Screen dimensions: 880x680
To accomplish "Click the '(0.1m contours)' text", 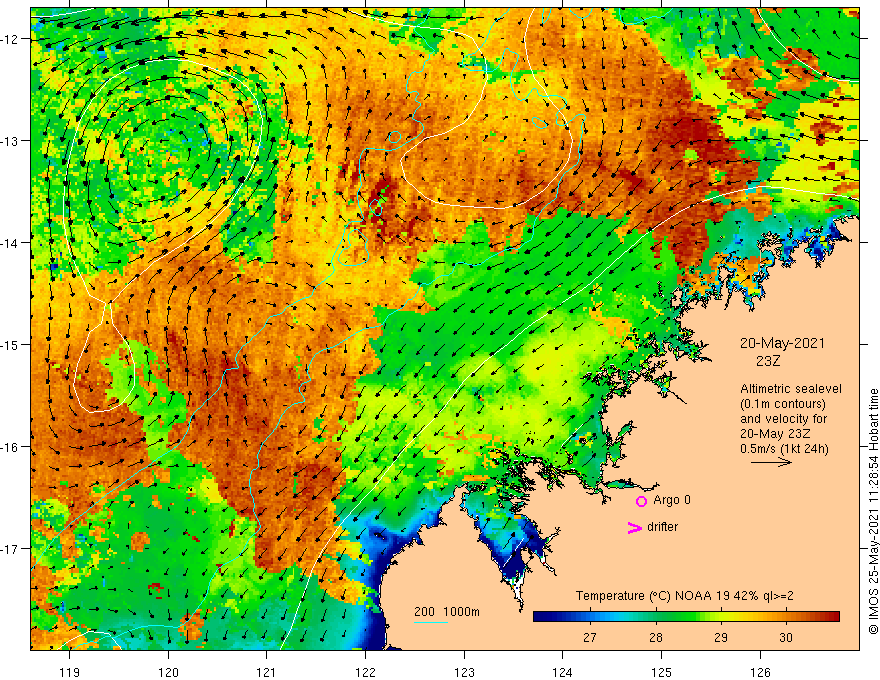I will (x=783, y=404).
